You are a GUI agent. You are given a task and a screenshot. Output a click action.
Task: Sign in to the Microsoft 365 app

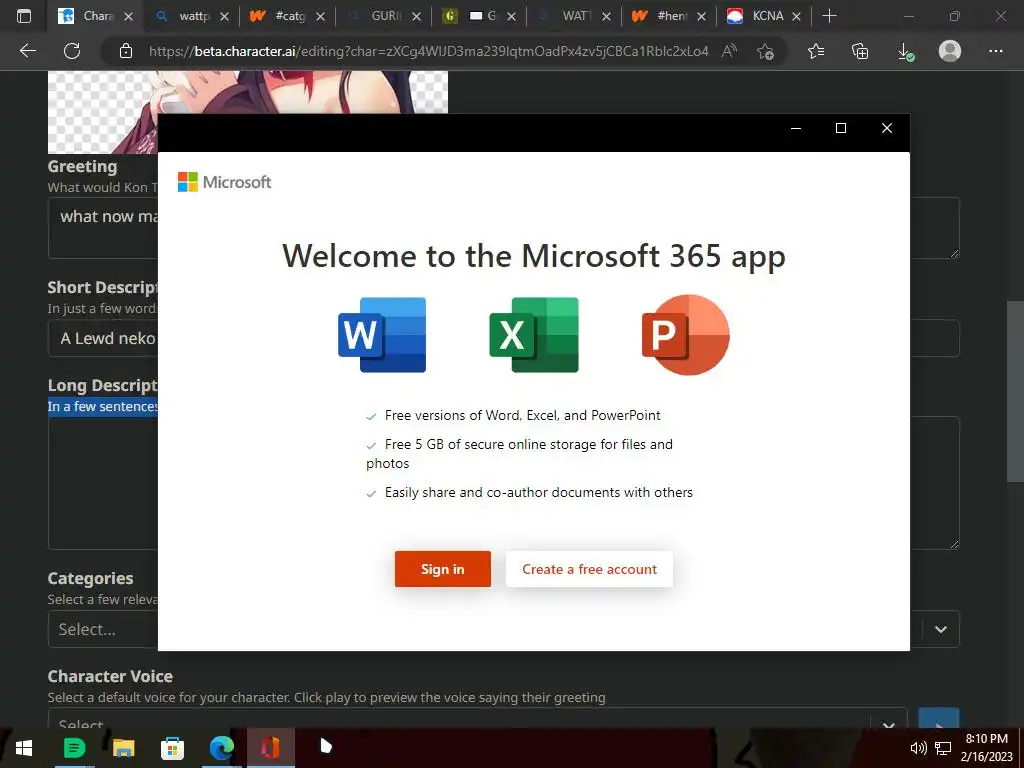point(442,569)
